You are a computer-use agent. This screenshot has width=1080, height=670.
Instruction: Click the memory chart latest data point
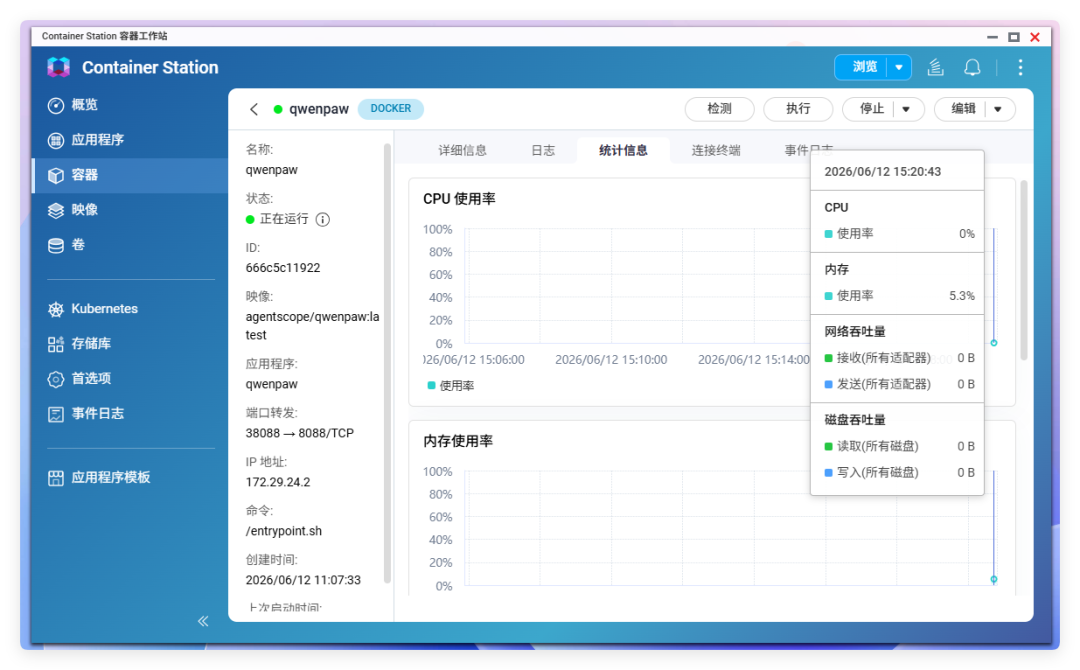pyautogui.click(x=994, y=580)
